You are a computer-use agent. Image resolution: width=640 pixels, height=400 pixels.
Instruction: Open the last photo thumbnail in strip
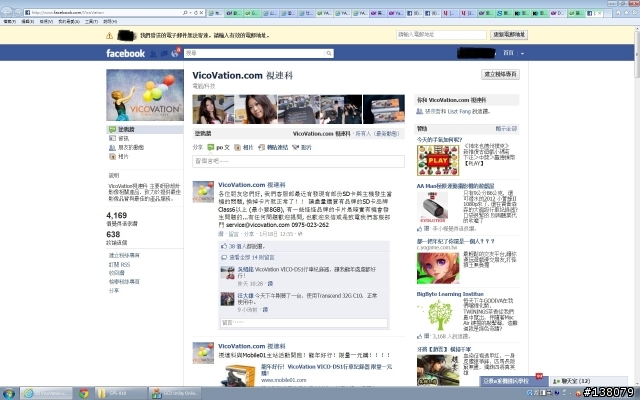384,109
